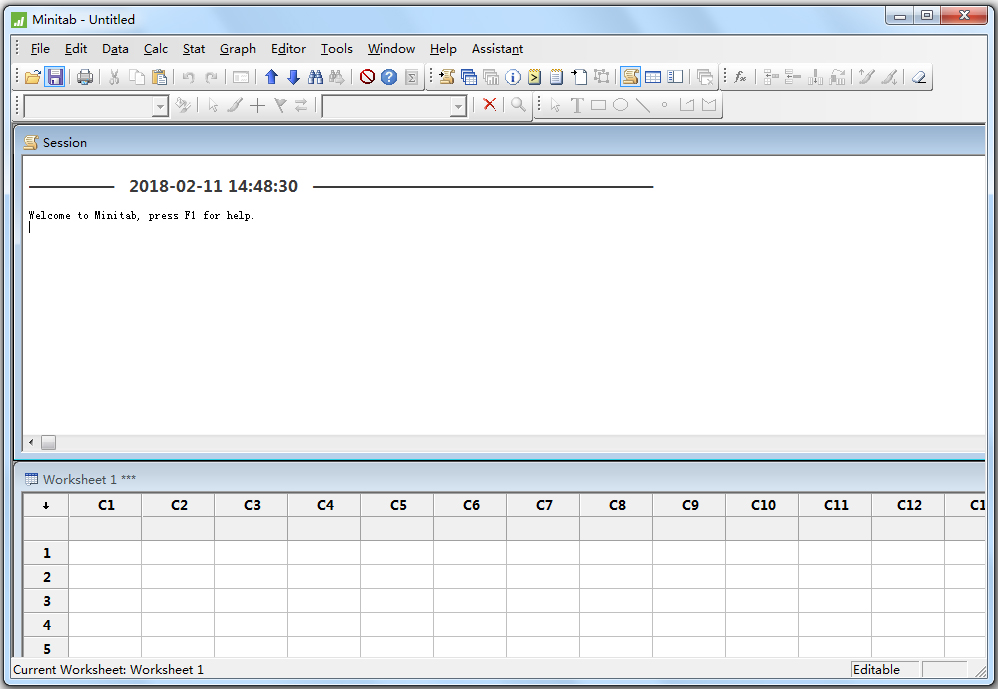
Task: Open the Graph menu
Action: click(x=238, y=48)
